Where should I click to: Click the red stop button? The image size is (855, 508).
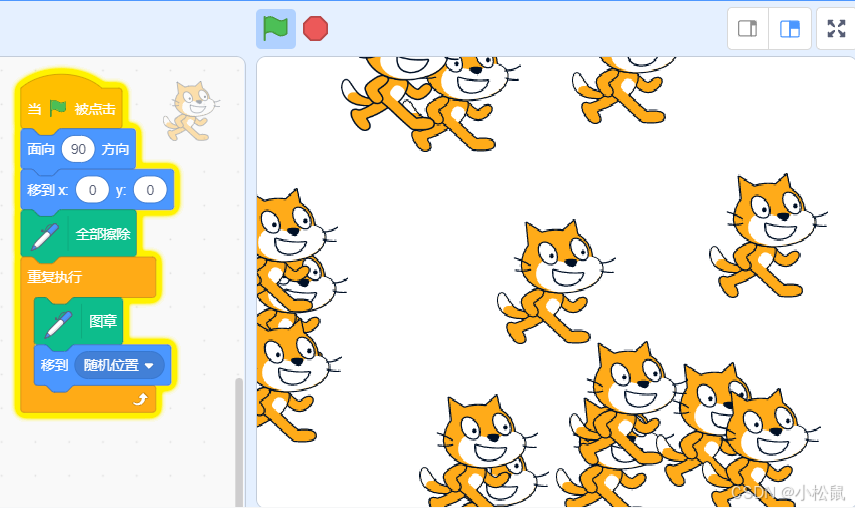tap(315, 29)
